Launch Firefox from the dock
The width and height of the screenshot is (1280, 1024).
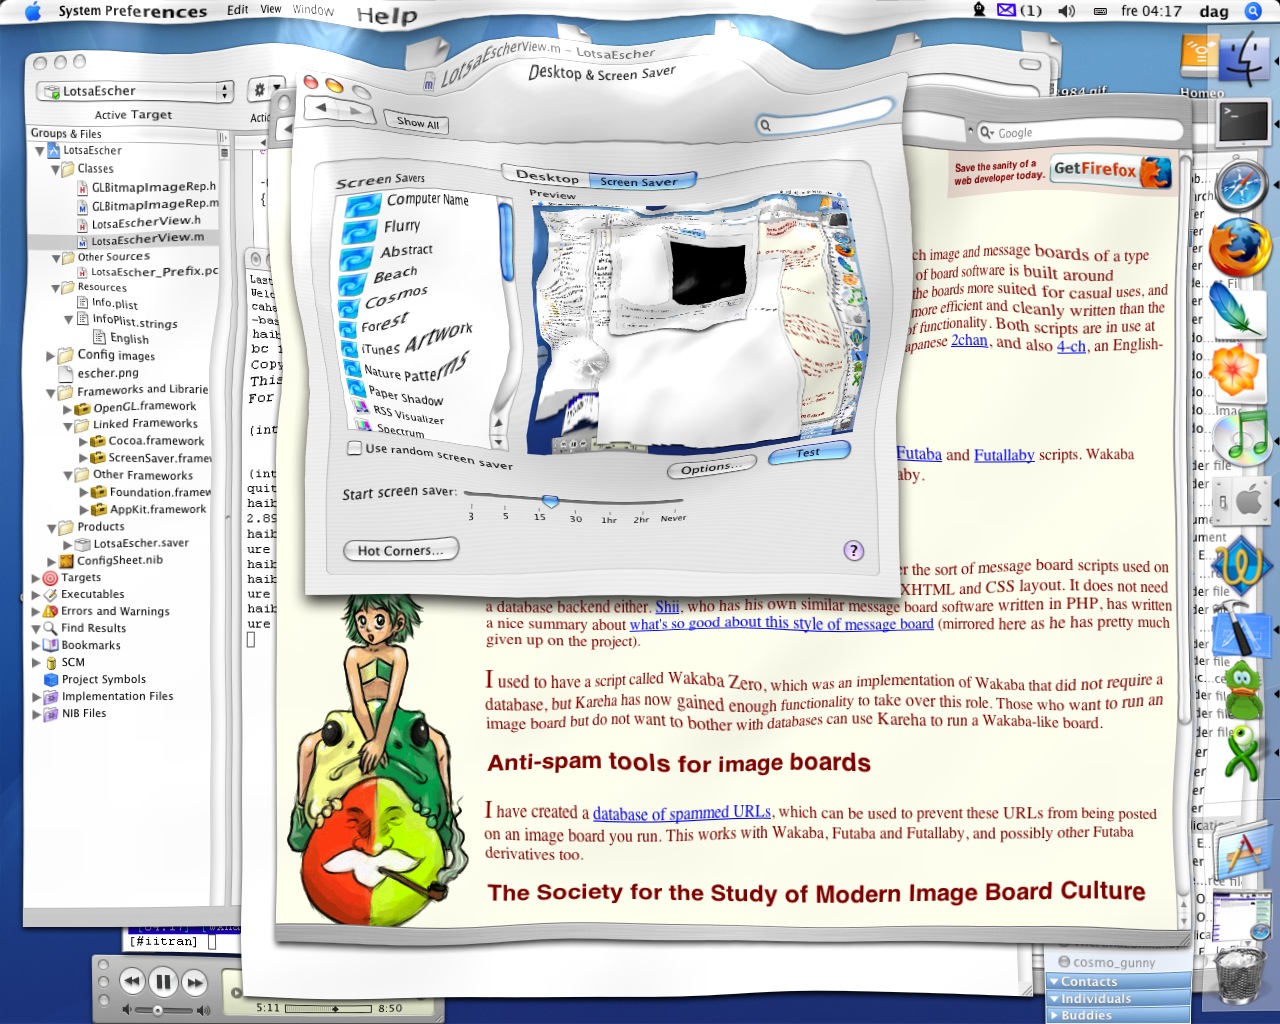(x=1240, y=248)
